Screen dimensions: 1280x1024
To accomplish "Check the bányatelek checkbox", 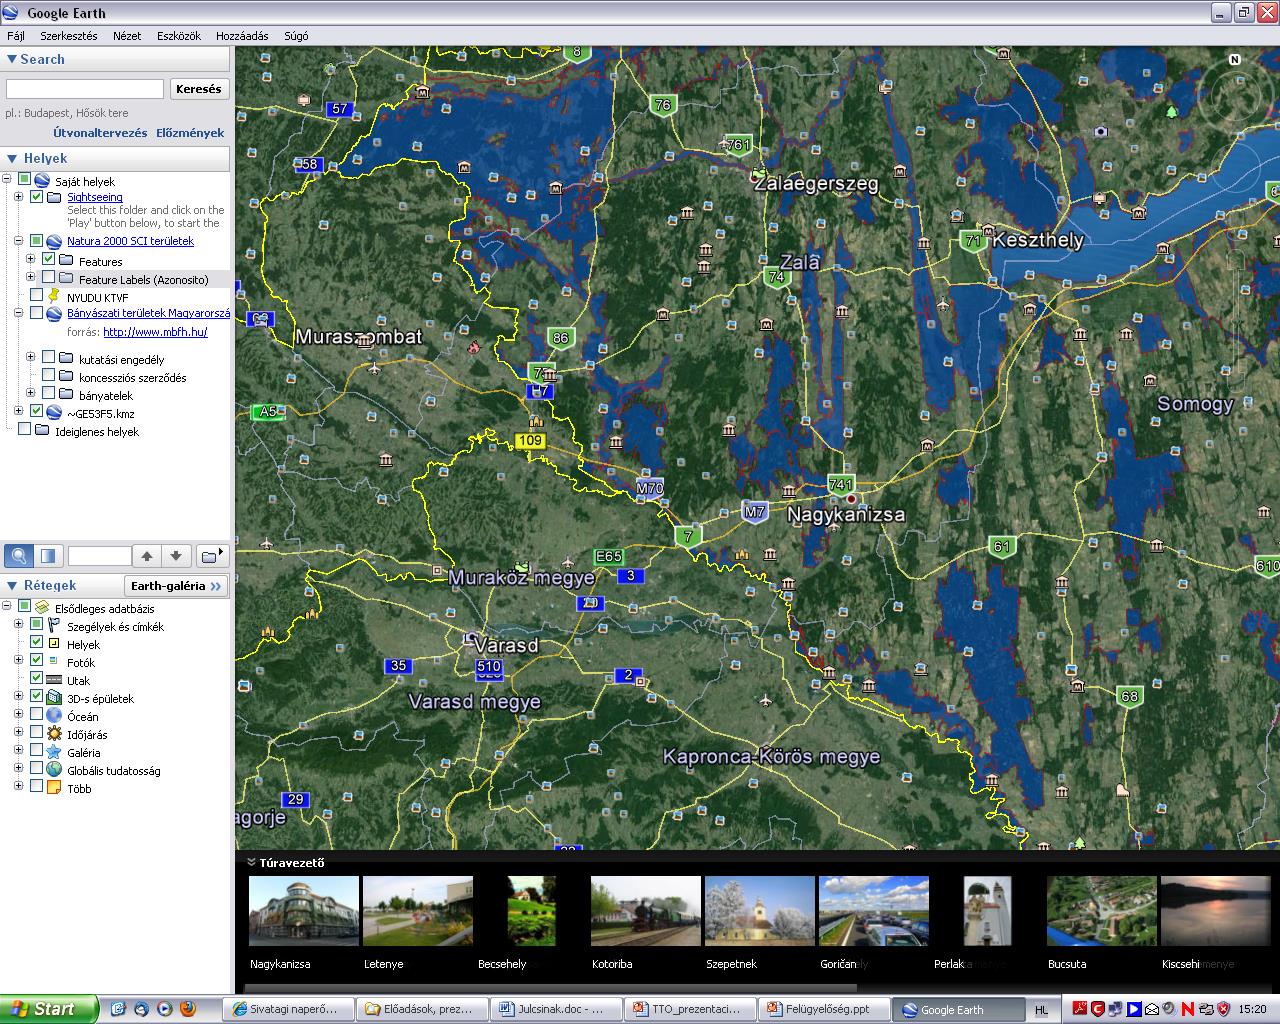I will click(x=49, y=394).
